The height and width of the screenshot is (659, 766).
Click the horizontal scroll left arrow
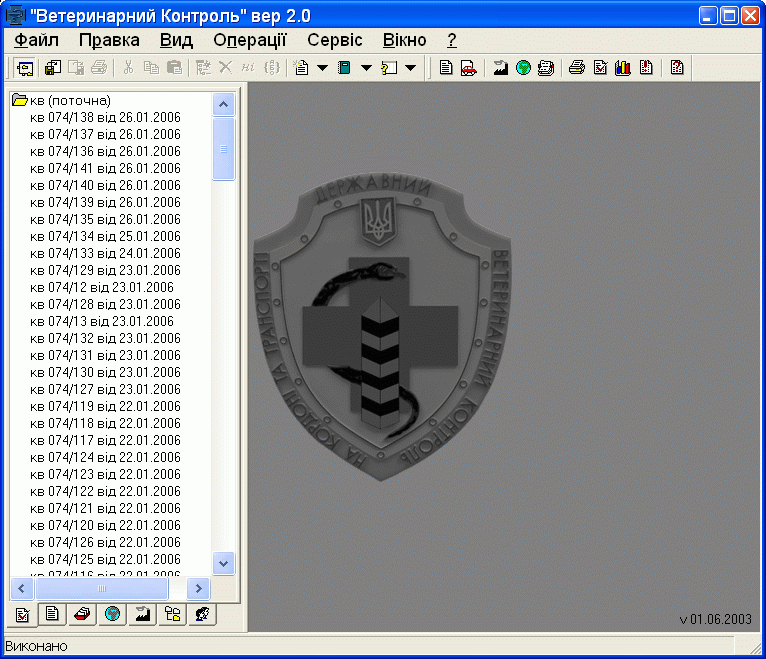[21, 588]
